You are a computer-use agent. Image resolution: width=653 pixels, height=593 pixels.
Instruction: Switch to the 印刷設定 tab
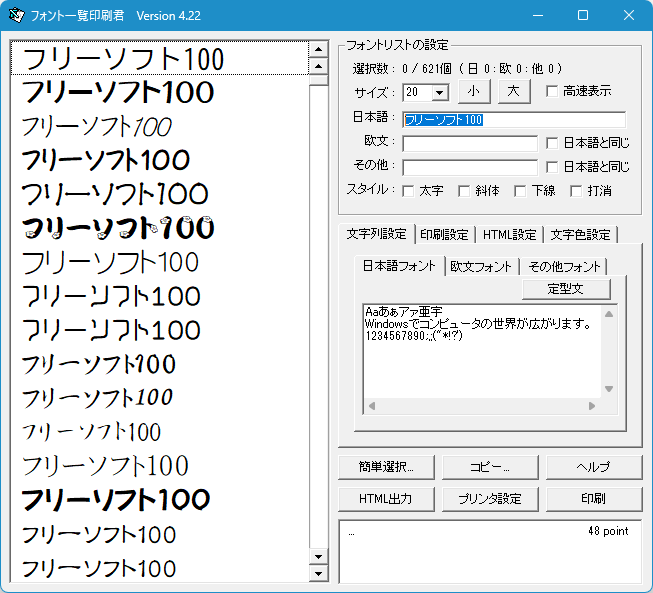pos(444,235)
